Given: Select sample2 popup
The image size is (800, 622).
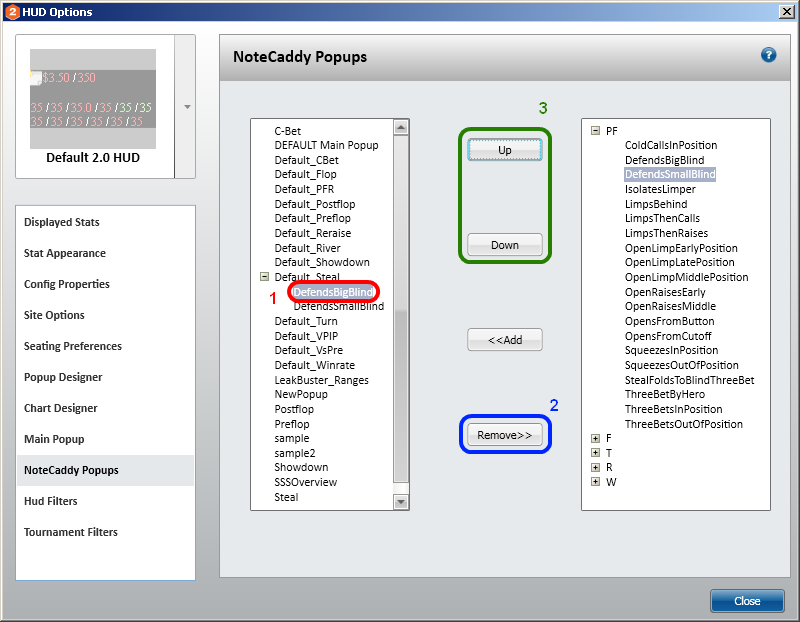Looking at the screenshot, I should click(295, 453).
